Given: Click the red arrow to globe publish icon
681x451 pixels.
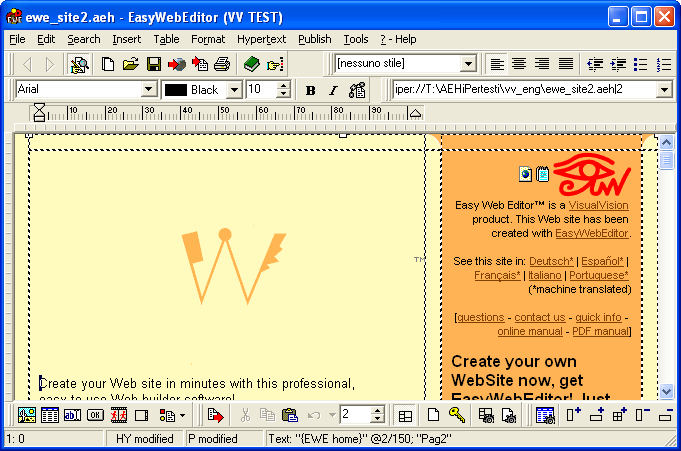Looking at the screenshot, I should (177, 64).
